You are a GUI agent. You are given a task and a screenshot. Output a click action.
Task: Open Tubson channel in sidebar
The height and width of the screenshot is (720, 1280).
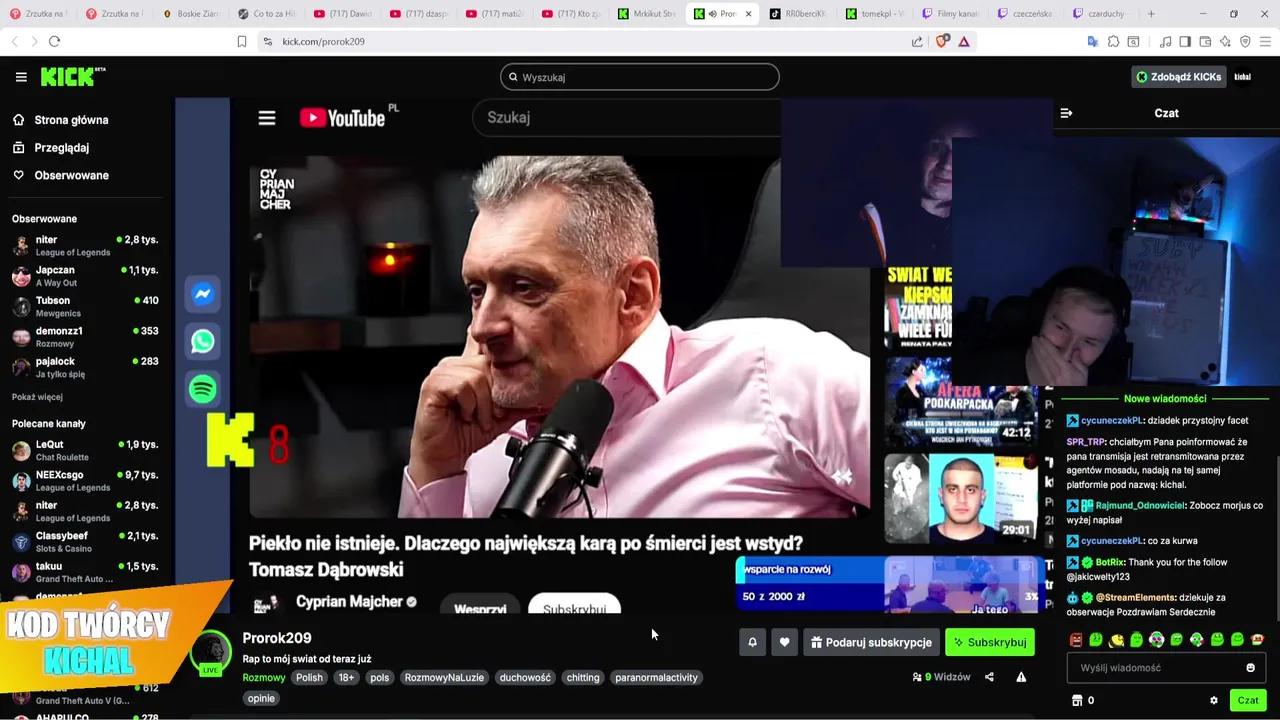coord(85,306)
